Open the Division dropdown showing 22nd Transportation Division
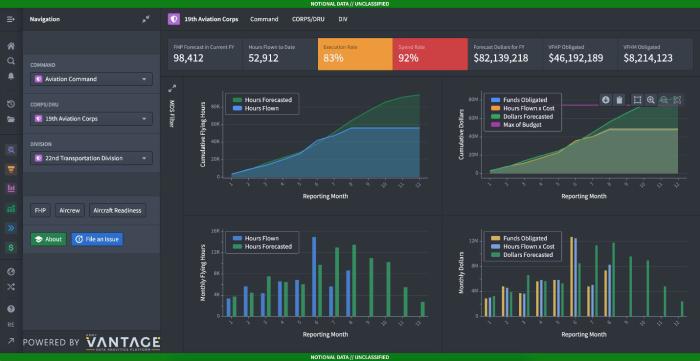 92,158
